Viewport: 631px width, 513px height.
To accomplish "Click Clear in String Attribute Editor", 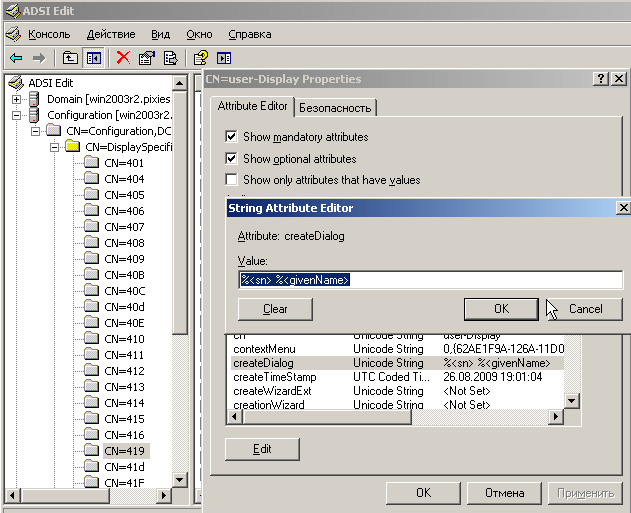I will 275,309.
